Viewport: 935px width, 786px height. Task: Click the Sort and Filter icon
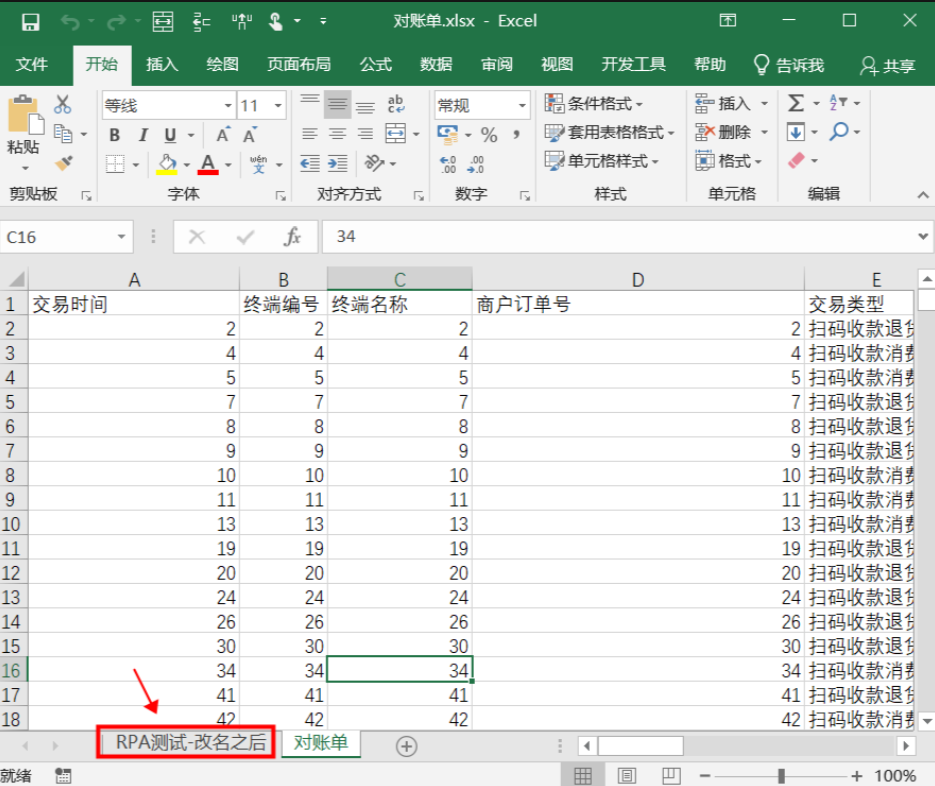coord(838,103)
